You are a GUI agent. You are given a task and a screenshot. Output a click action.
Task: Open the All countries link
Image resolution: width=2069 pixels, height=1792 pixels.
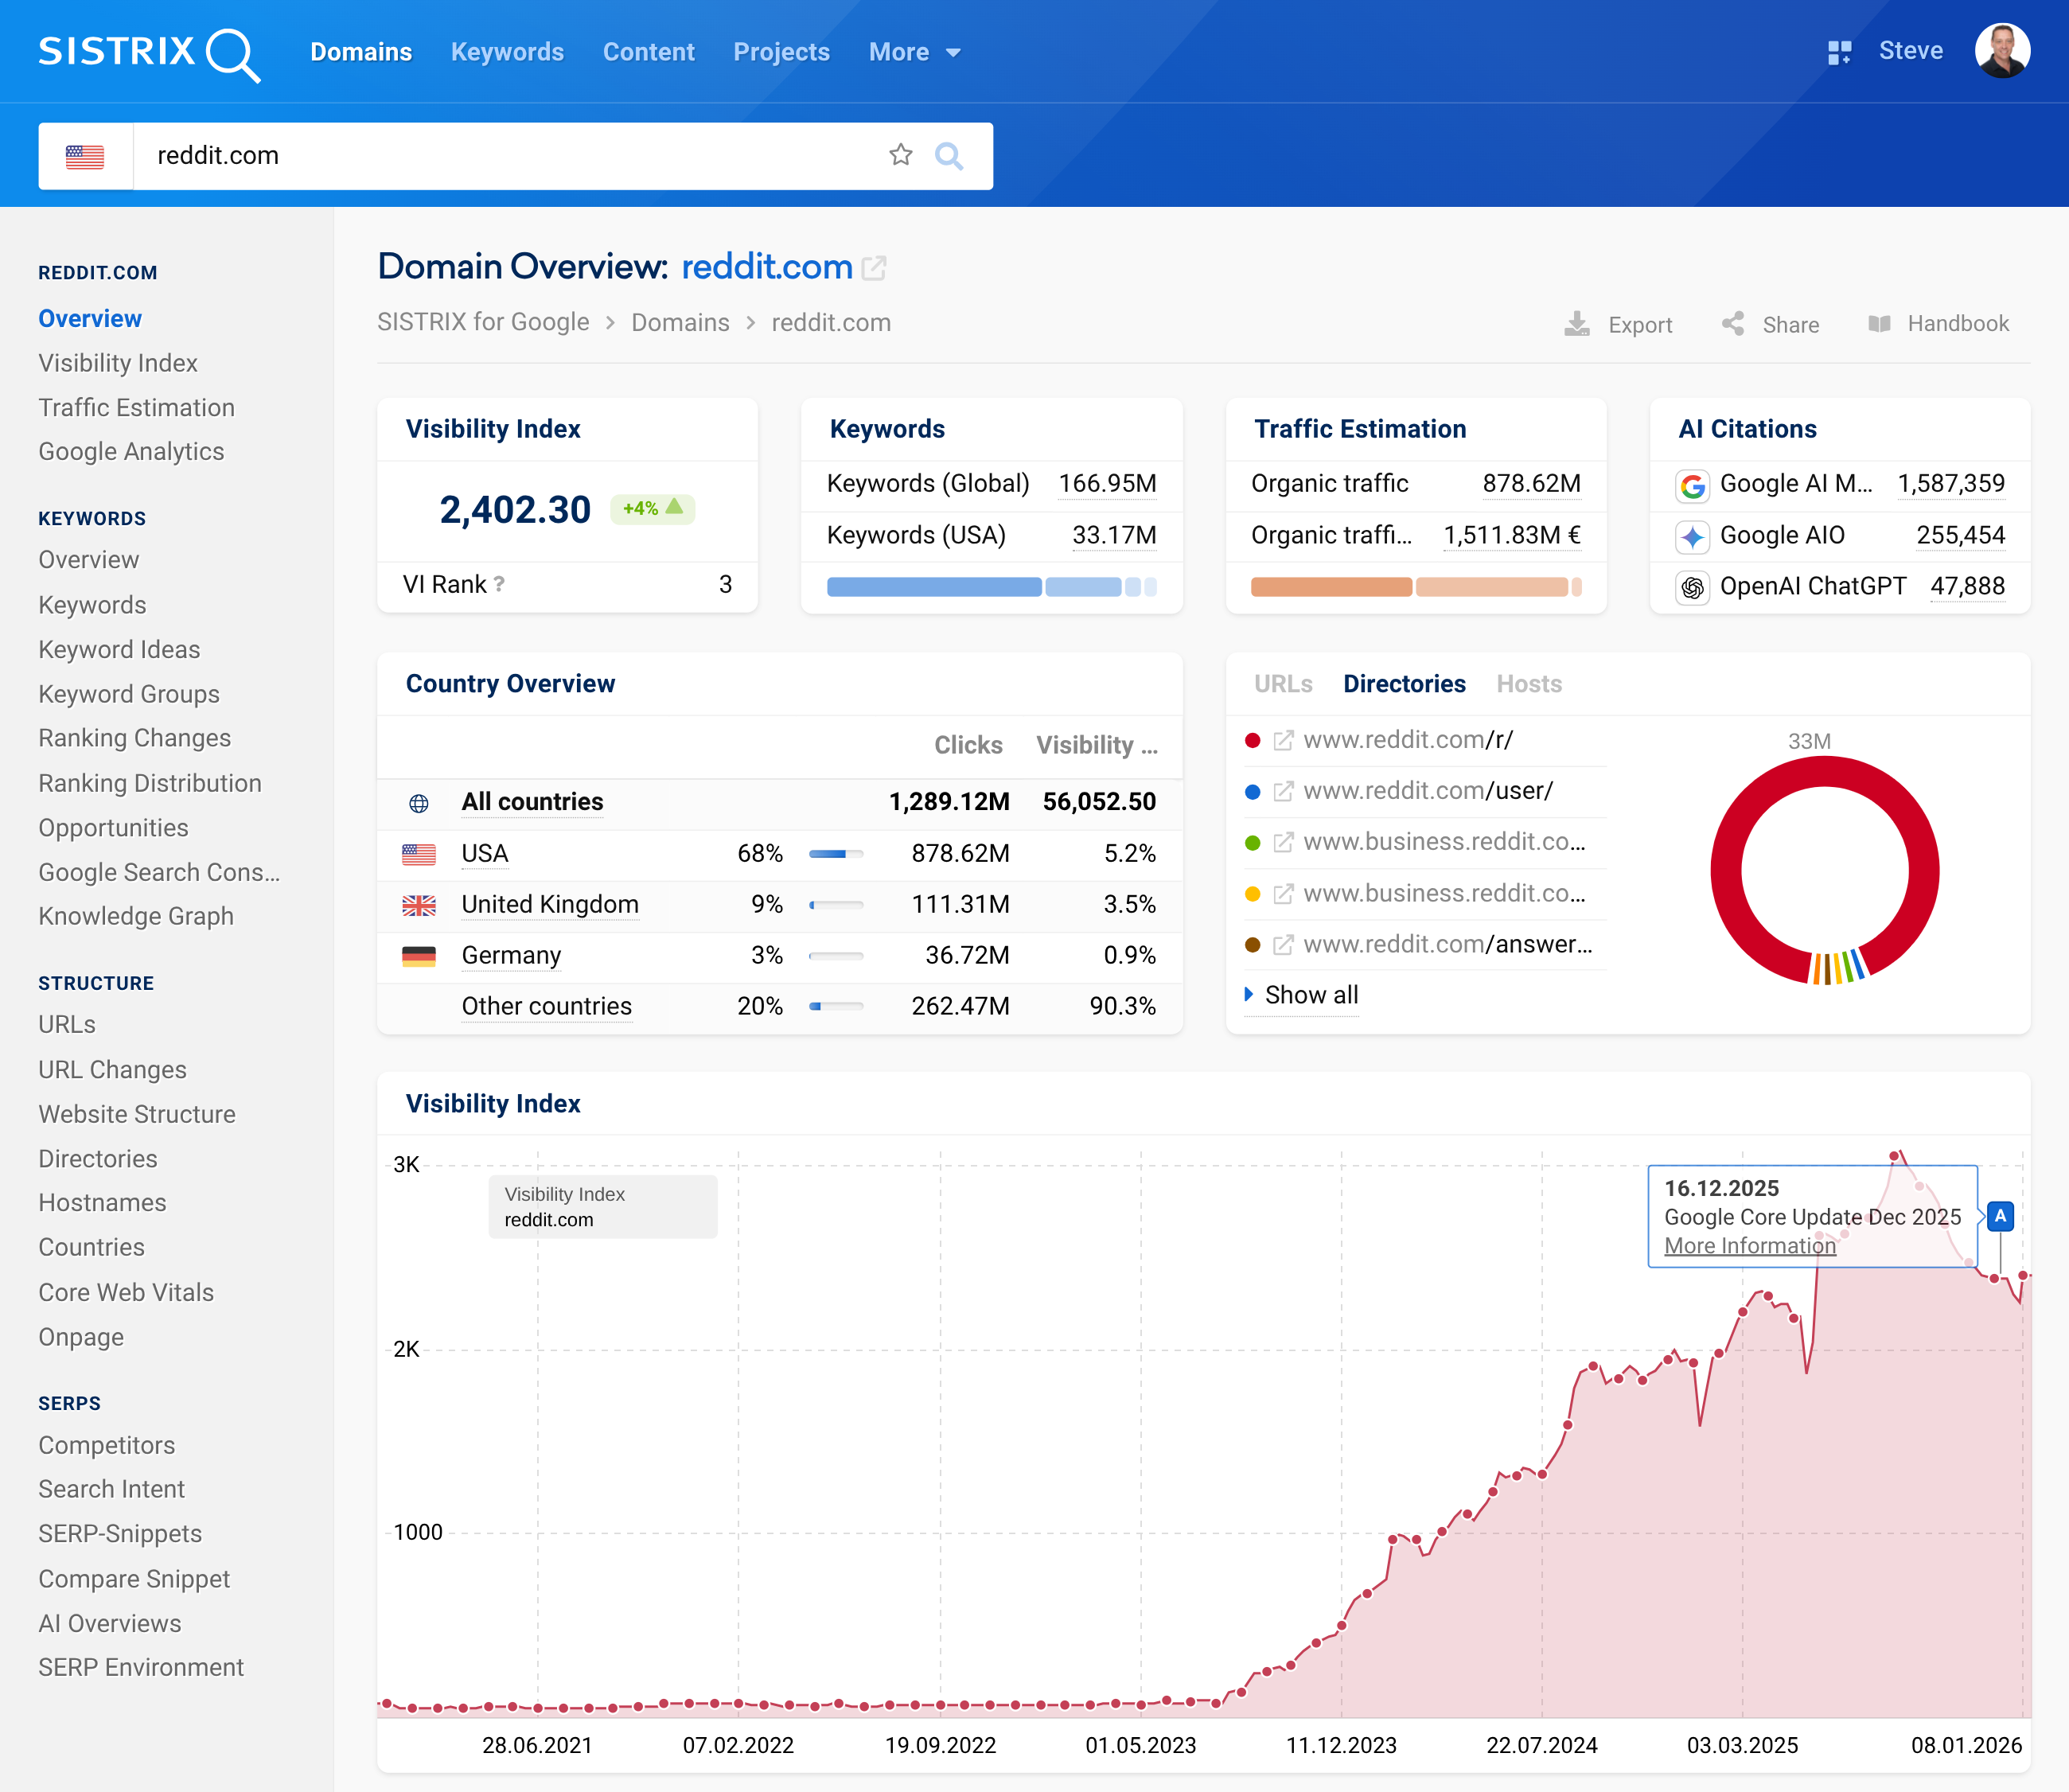(x=531, y=801)
